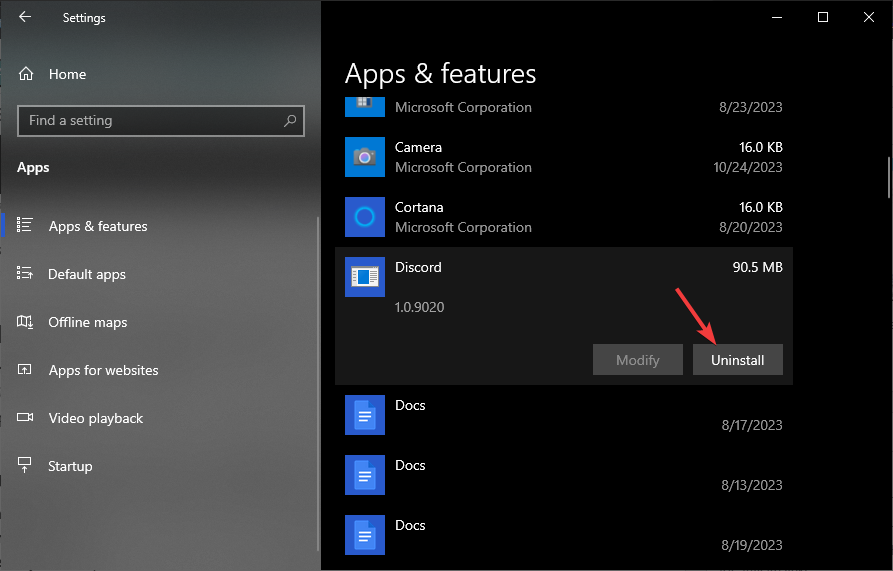Select Docs entry dated 8/17/2023

point(564,415)
